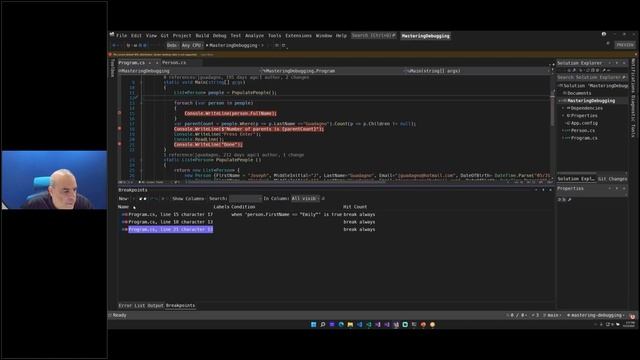Image resolution: width=640 pixels, height=360 pixels.
Task: Focus the Visual Studio search box
Action: (373, 36)
